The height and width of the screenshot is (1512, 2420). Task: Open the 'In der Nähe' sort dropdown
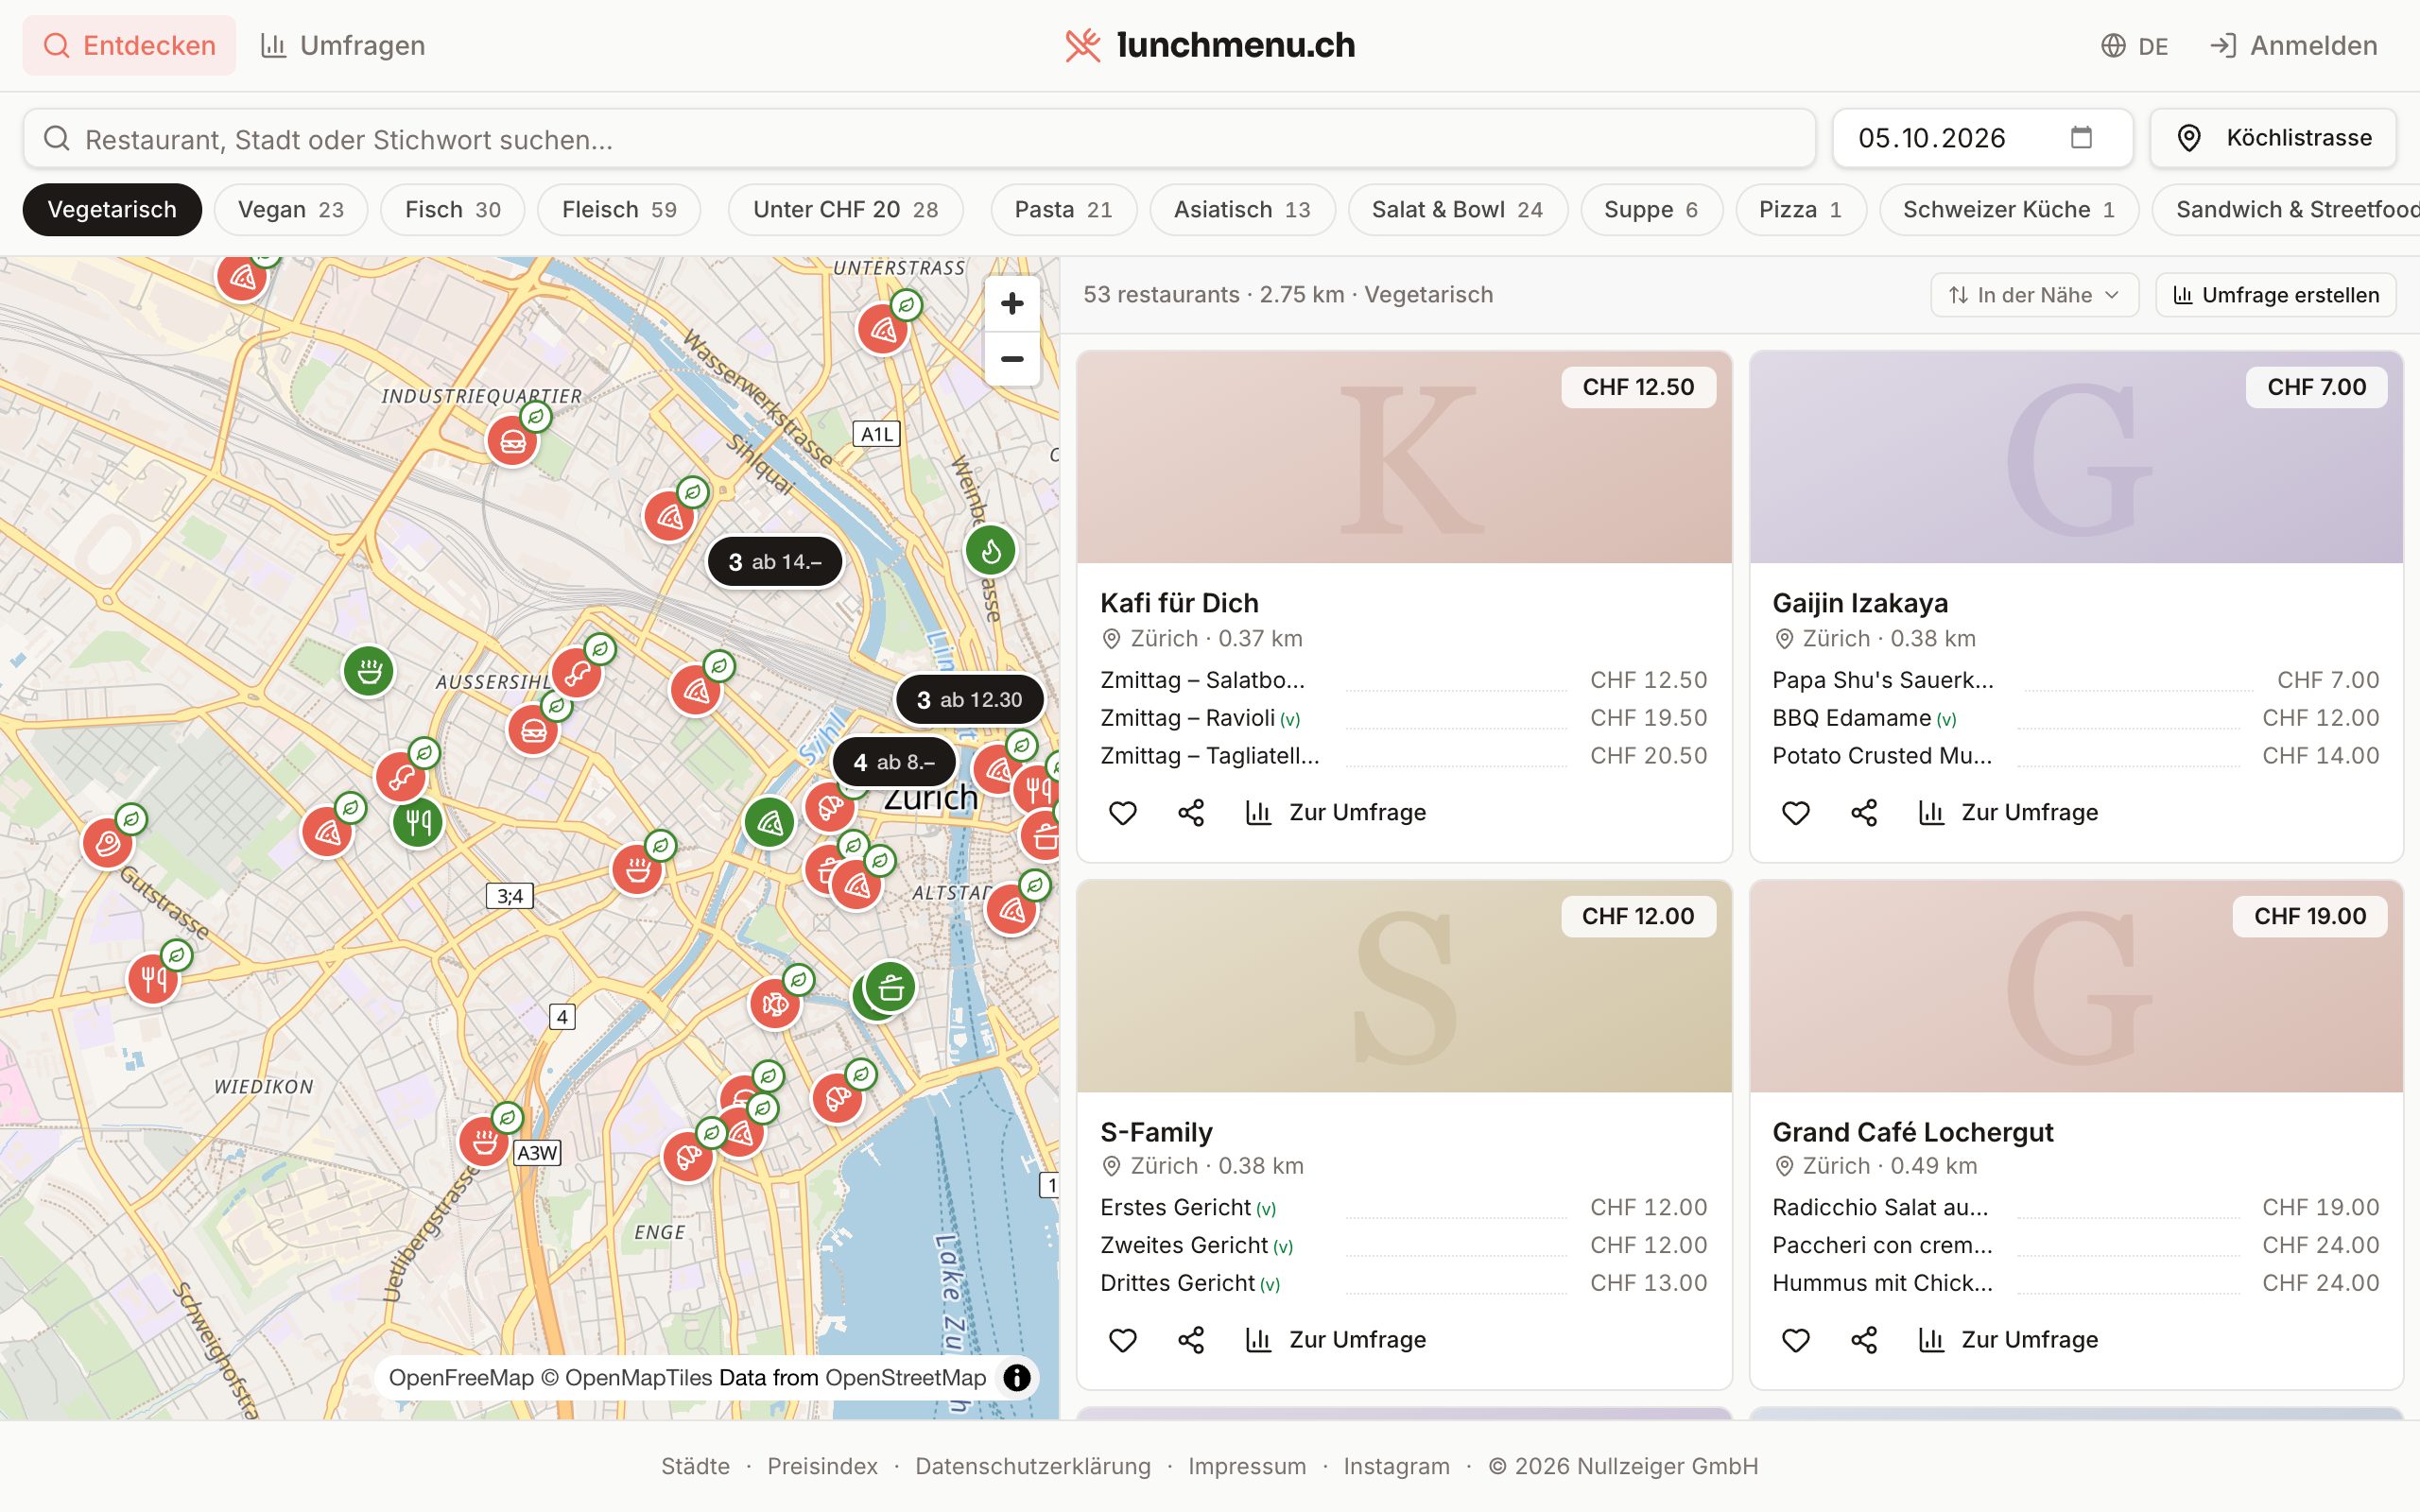tap(2034, 295)
